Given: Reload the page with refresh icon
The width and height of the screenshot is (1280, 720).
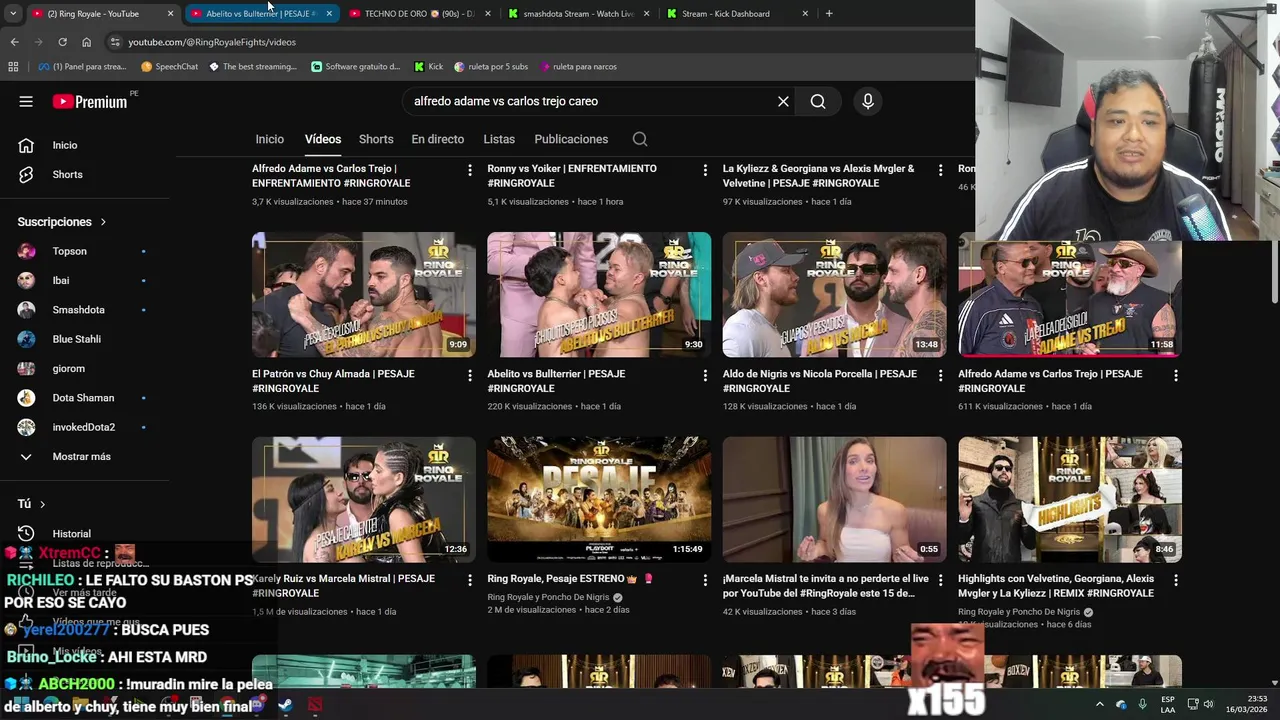Looking at the screenshot, I should (x=62, y=42).
